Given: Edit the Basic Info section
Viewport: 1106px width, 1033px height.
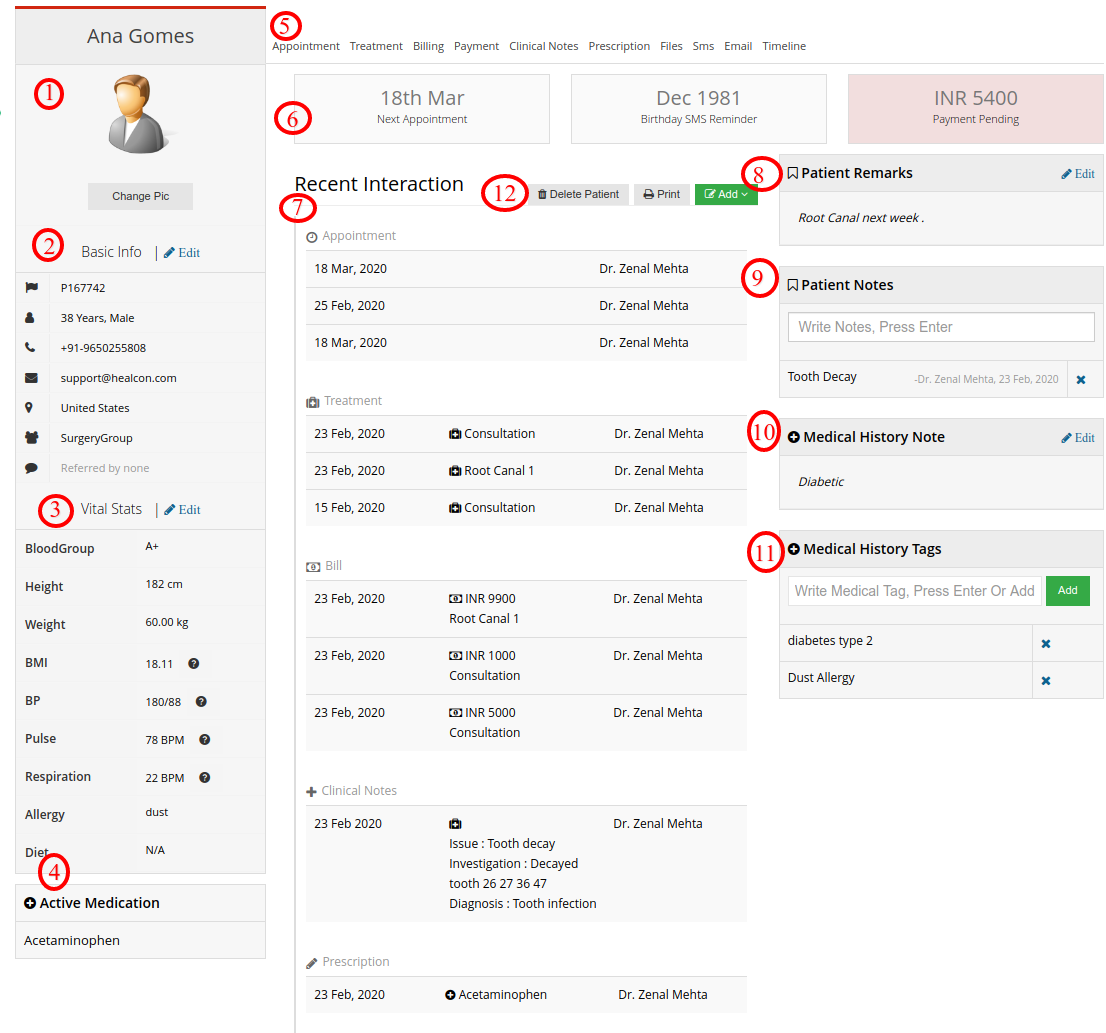Looking at the screenshot, I should click(182, 252).
